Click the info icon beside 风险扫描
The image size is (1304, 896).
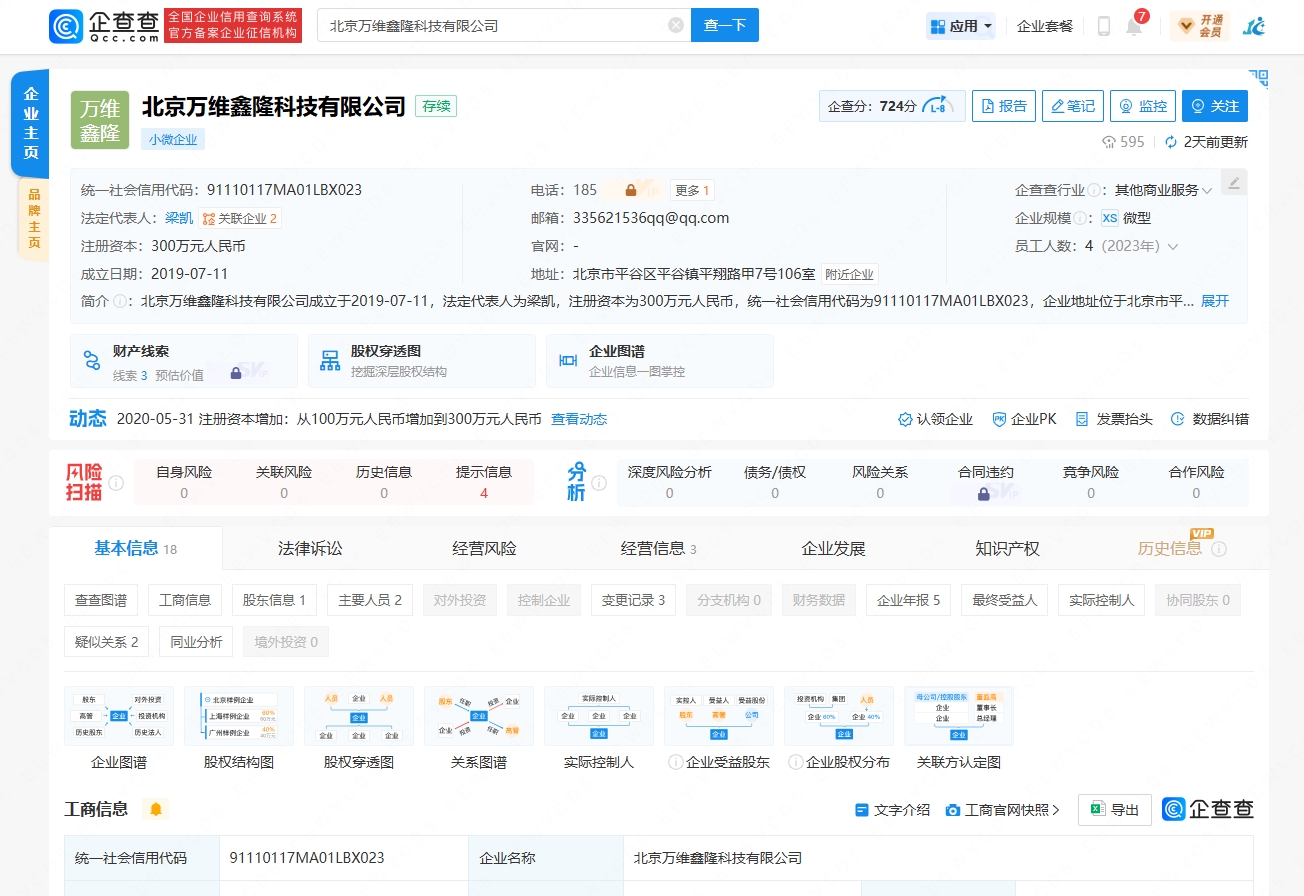(116, 483)
